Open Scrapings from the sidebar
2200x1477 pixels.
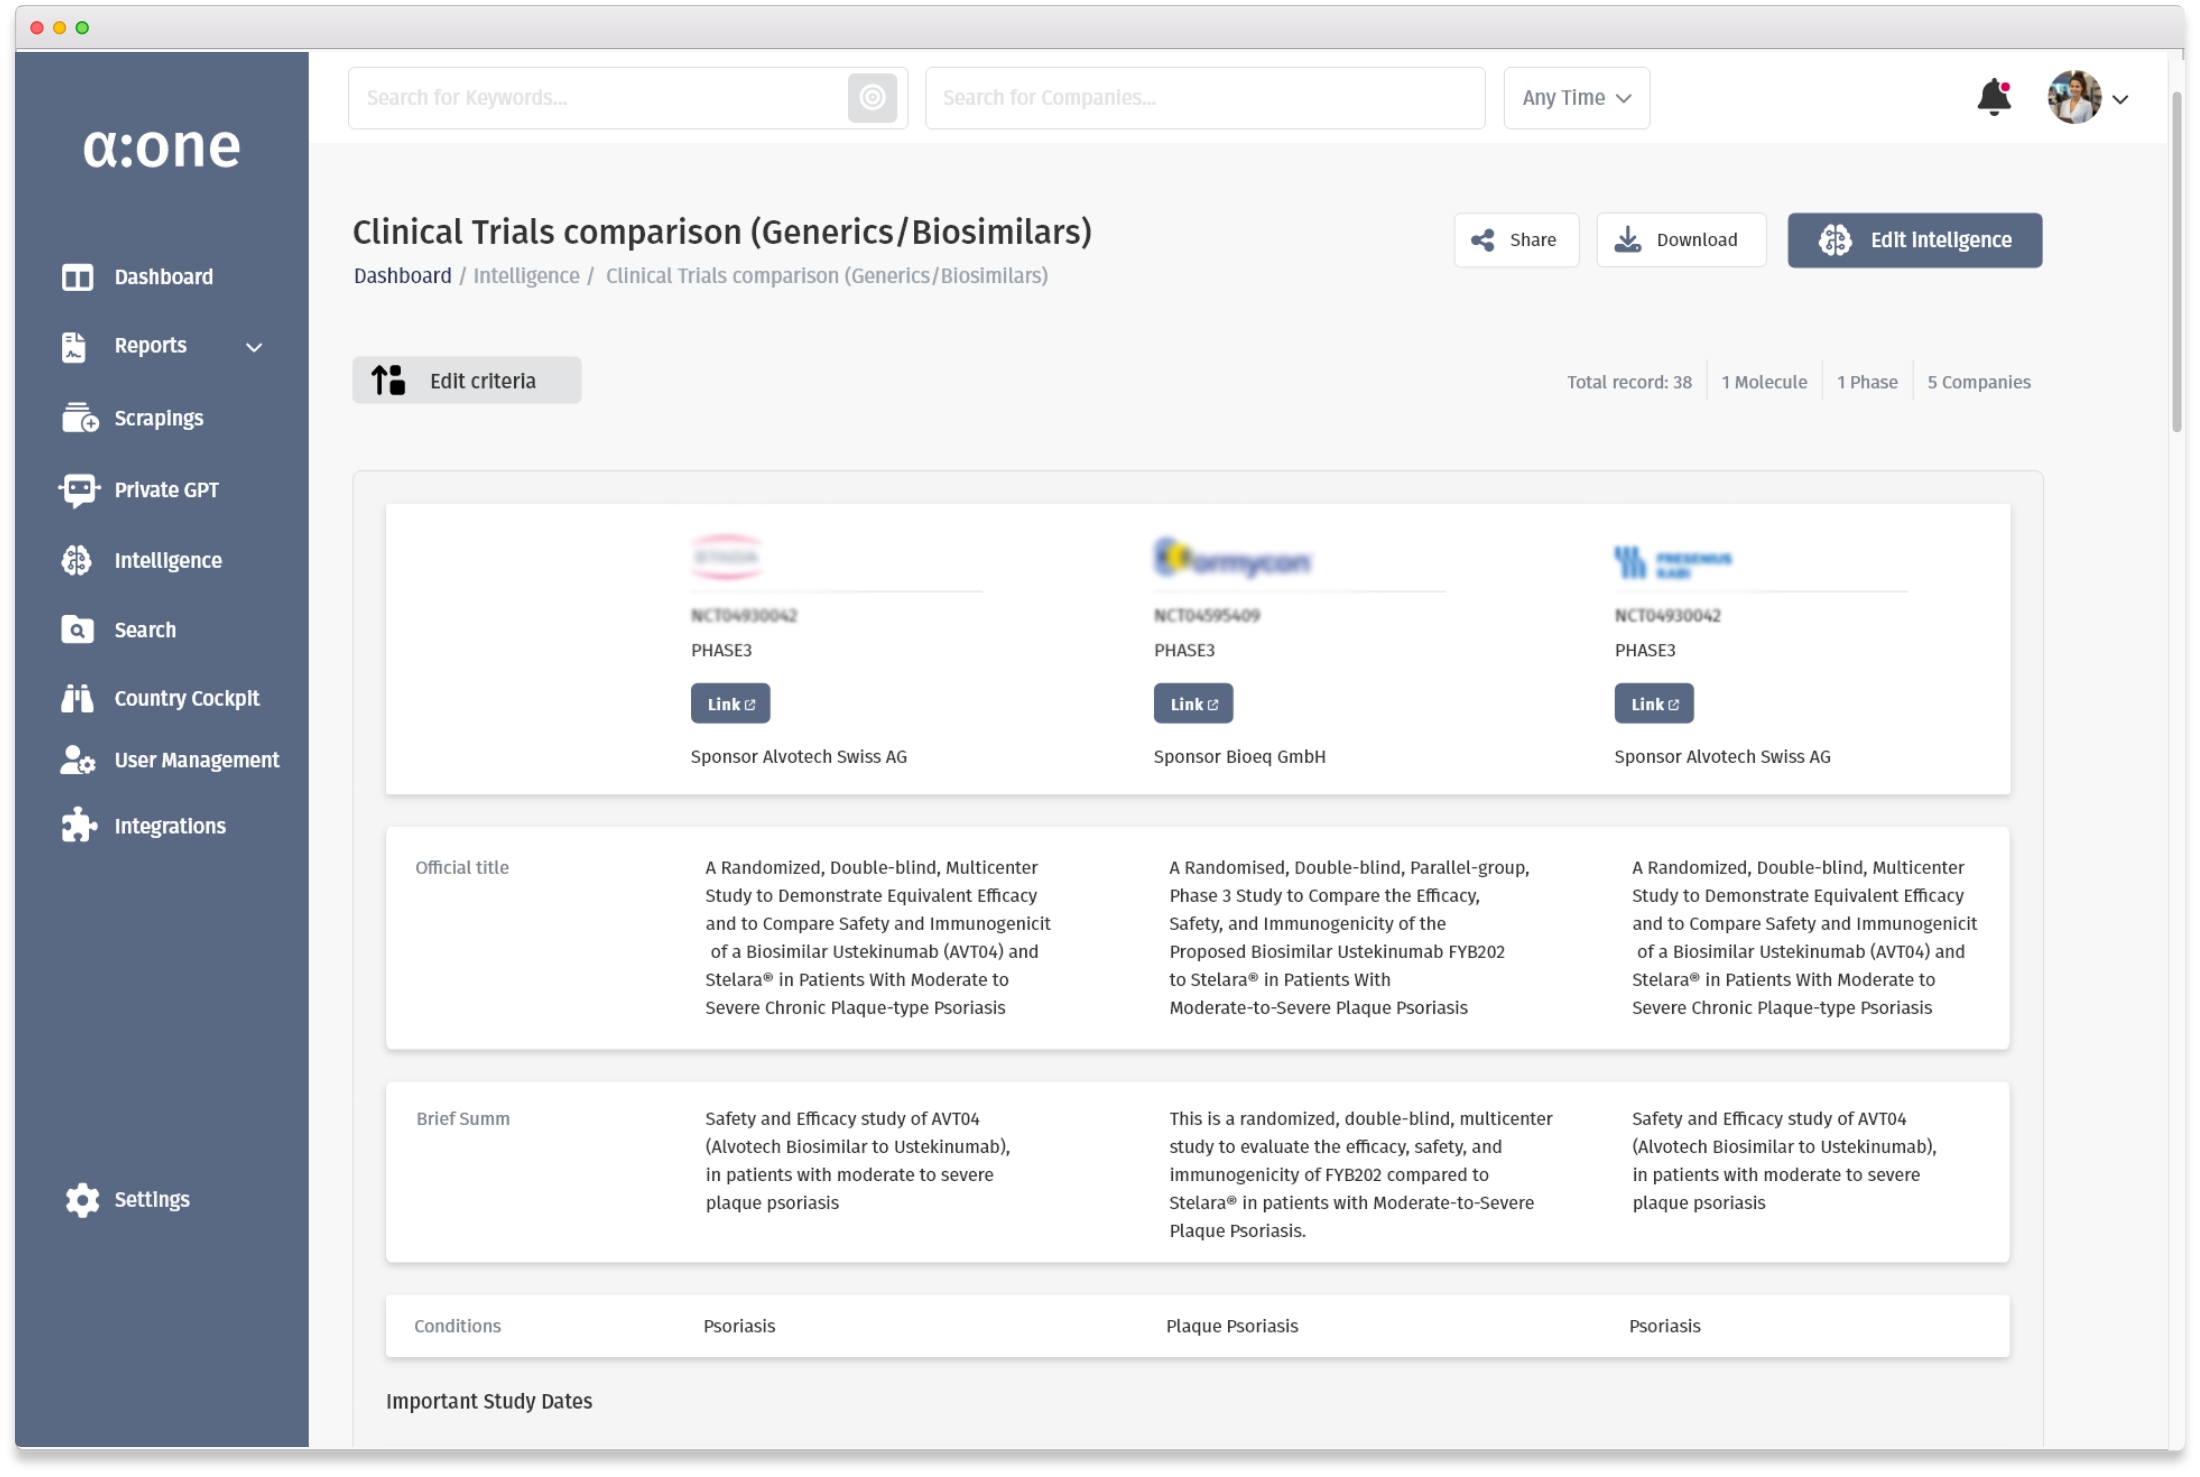[158, 418]
